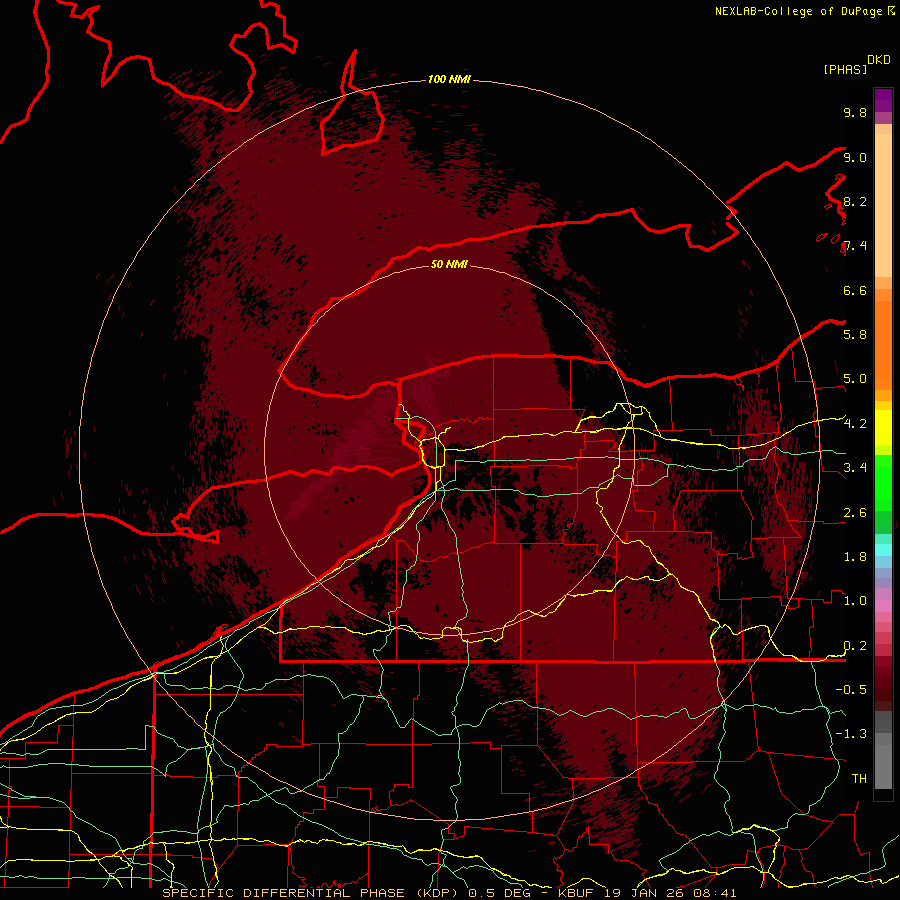Click the 5.0 scale value

click(x=855, y=379)
